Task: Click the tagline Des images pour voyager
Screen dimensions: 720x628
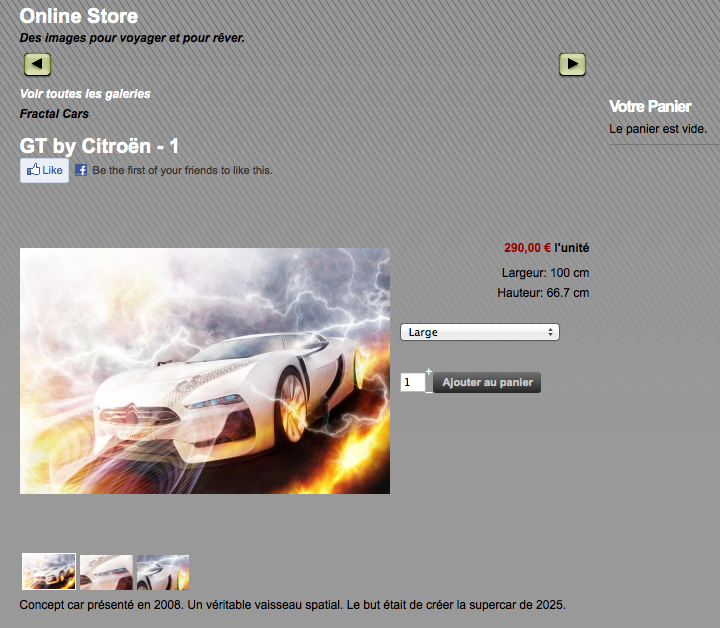Action: (x=132, y=38)
